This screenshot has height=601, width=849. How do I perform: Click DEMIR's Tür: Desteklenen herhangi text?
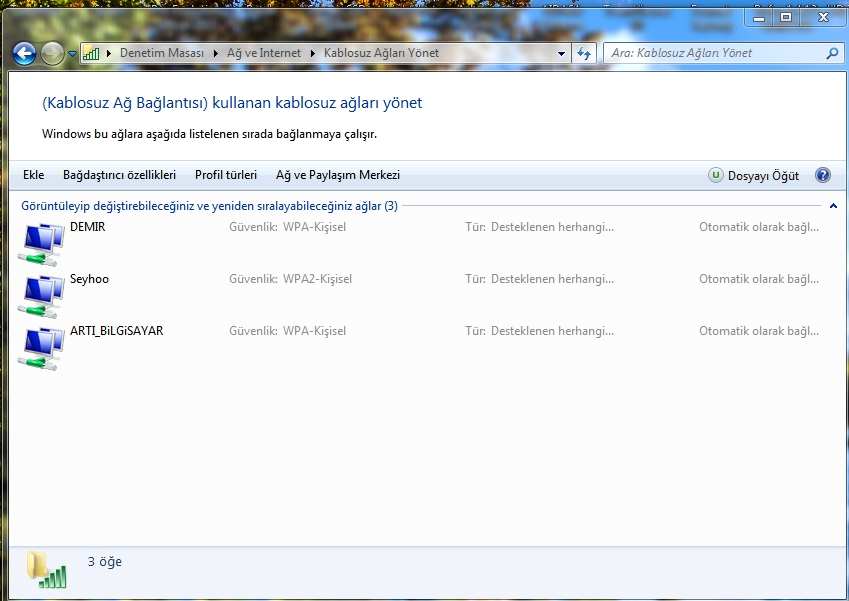point(539,227)
